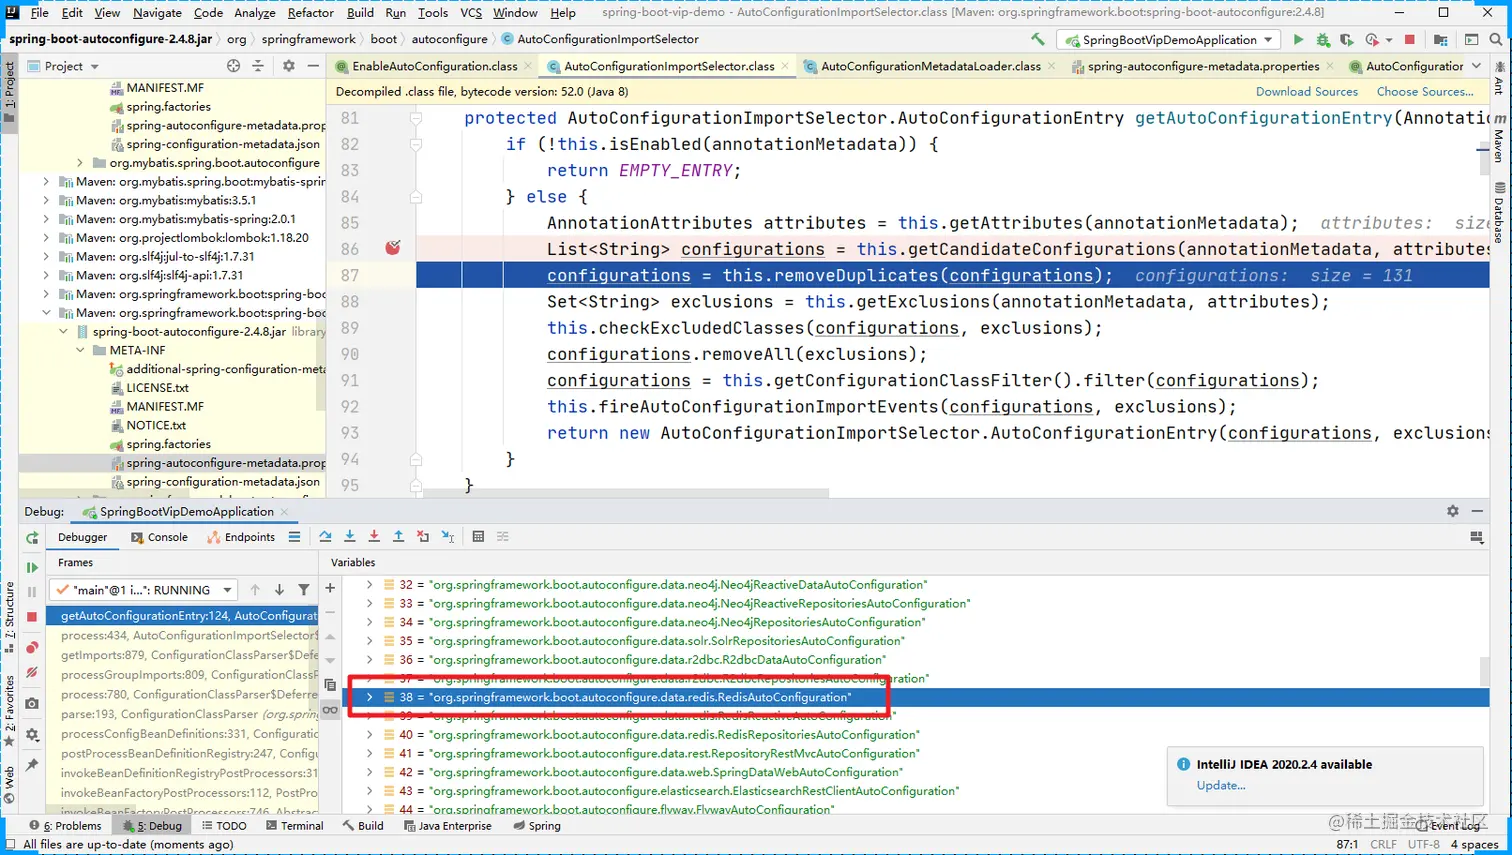Expand org.mybatis.spring.boot.autoconfigure package
Viewport: 1512px width, 855px height.
81,163
